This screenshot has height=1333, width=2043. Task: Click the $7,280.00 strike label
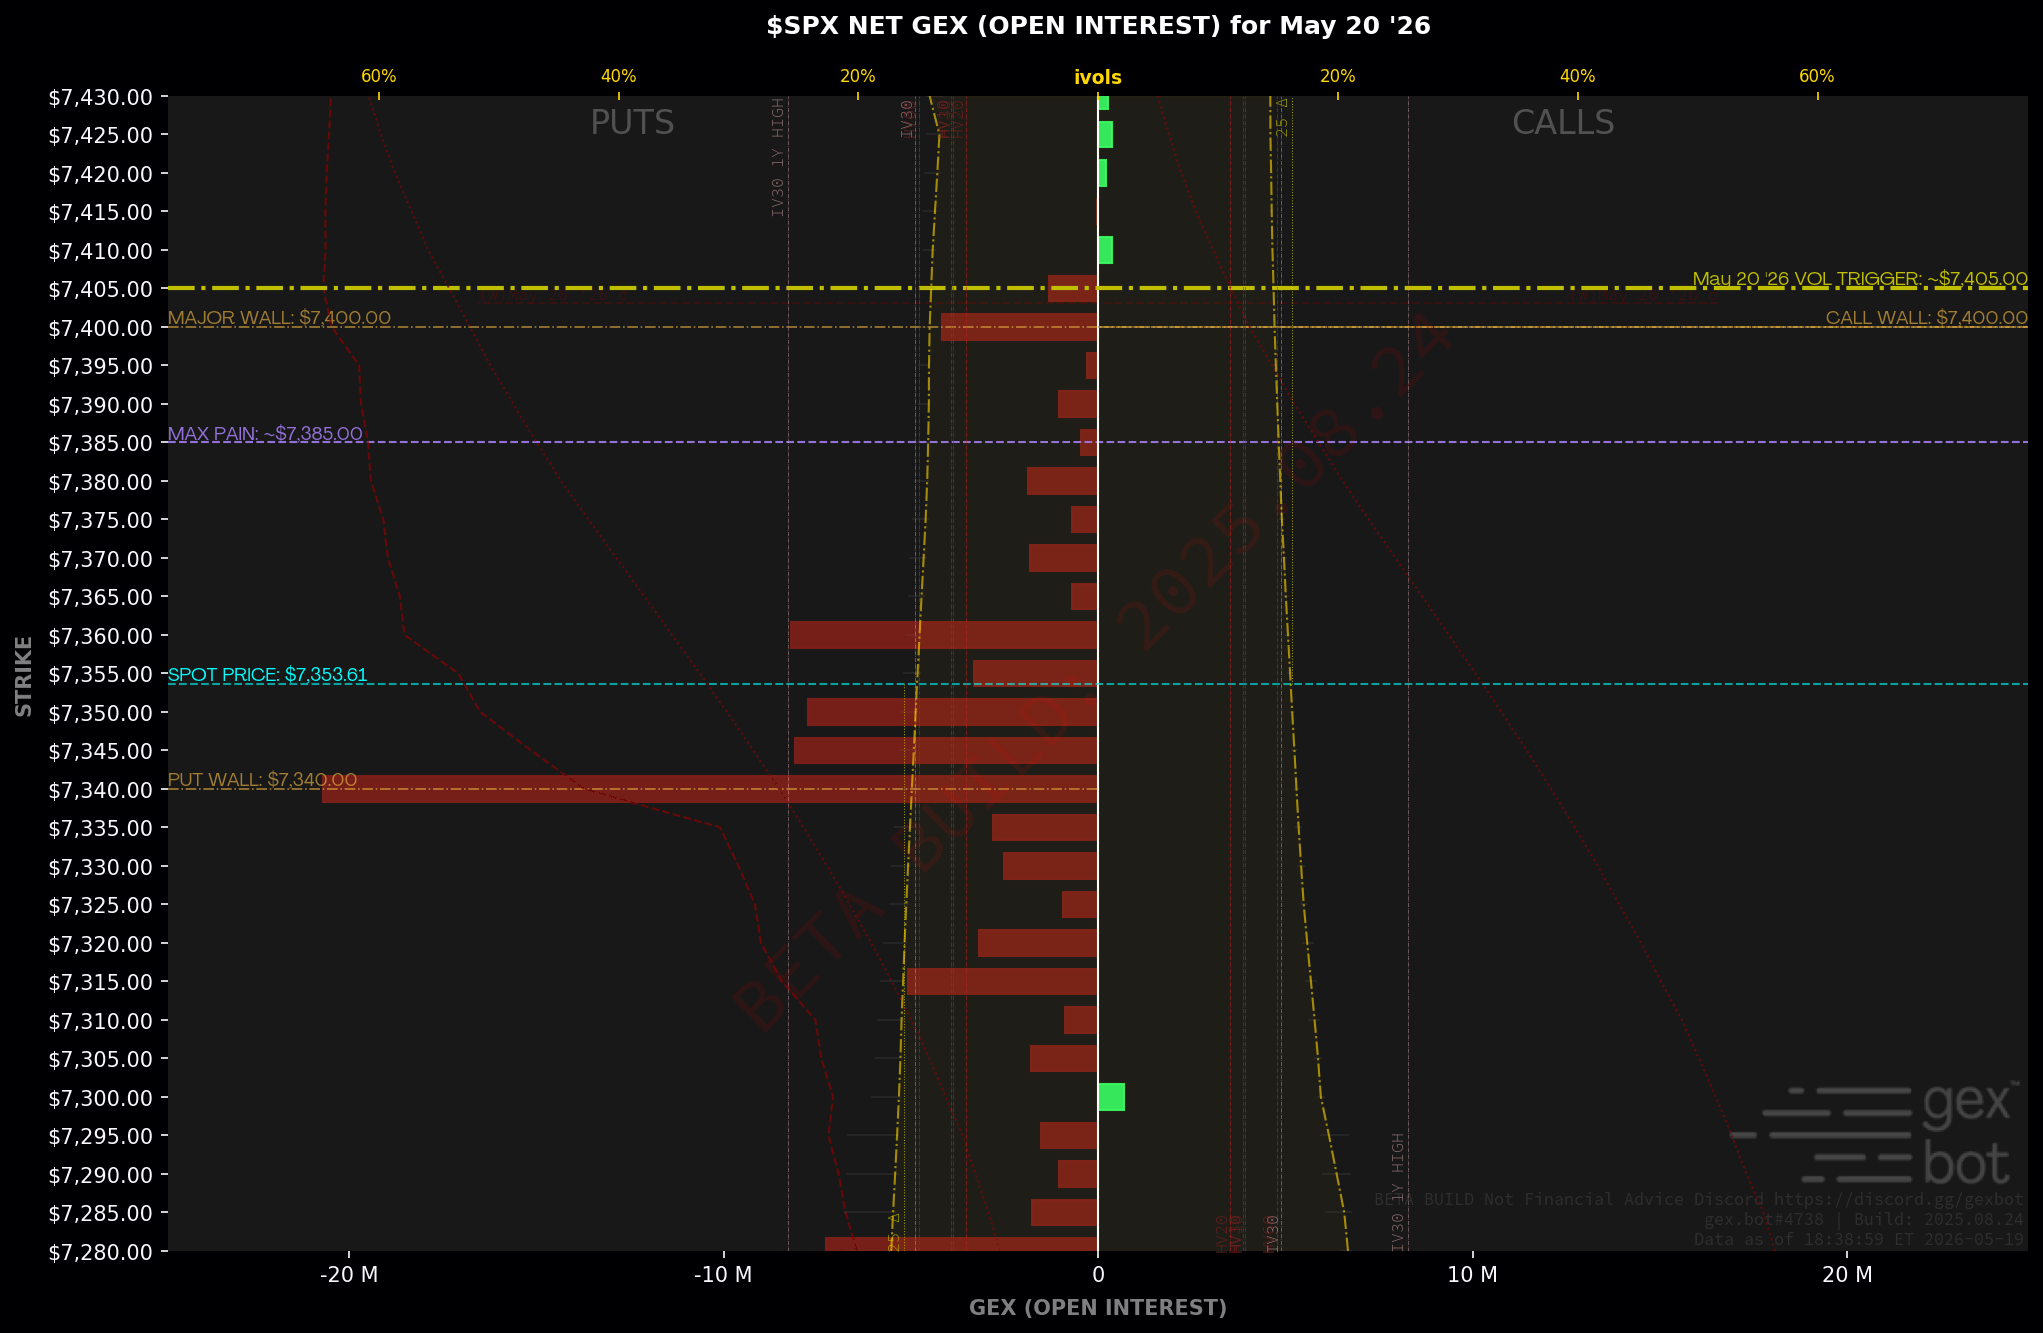click(100, 1252)
